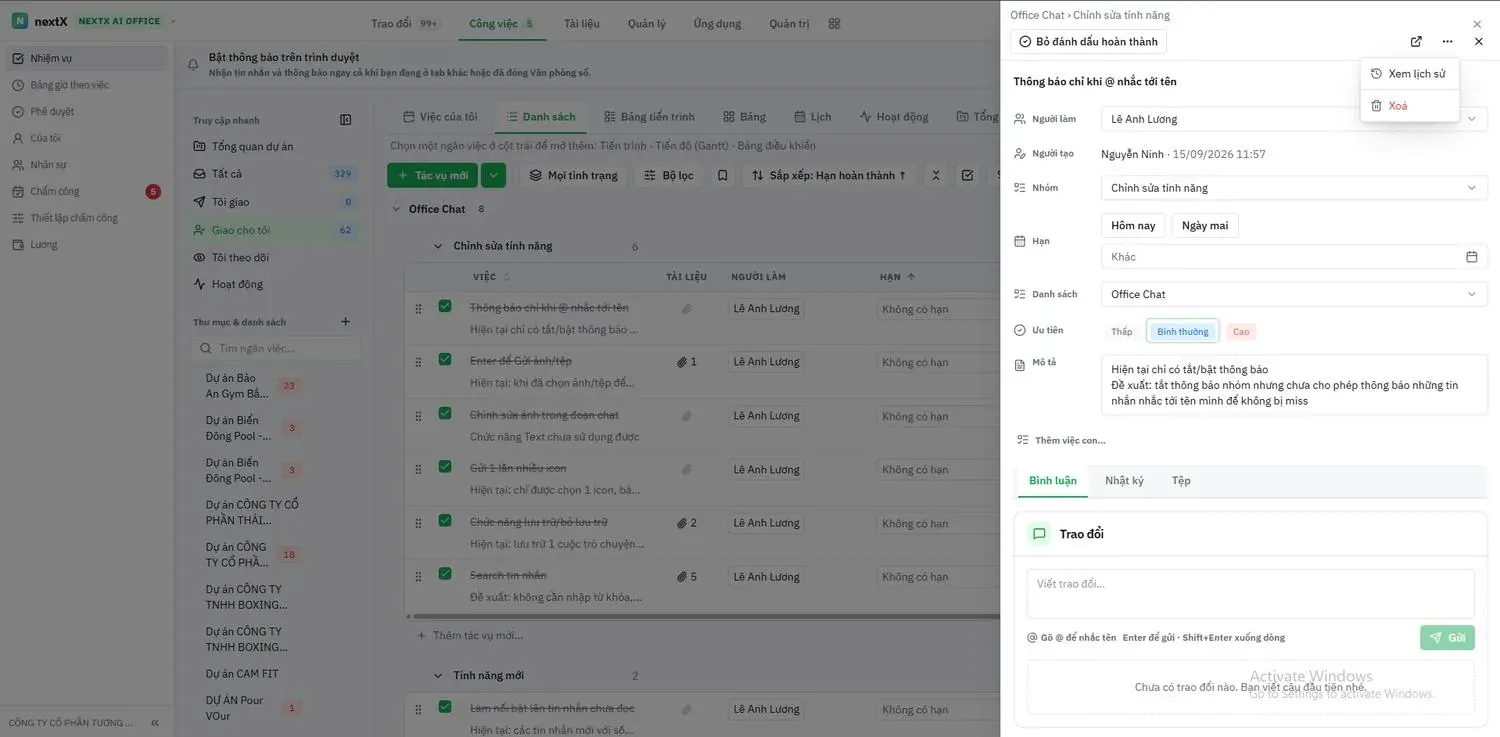Toggle the sidebar panel icon beside Truy cập nhanh
This screenshot has height=737, width=1500.
(x=346, y=120)
